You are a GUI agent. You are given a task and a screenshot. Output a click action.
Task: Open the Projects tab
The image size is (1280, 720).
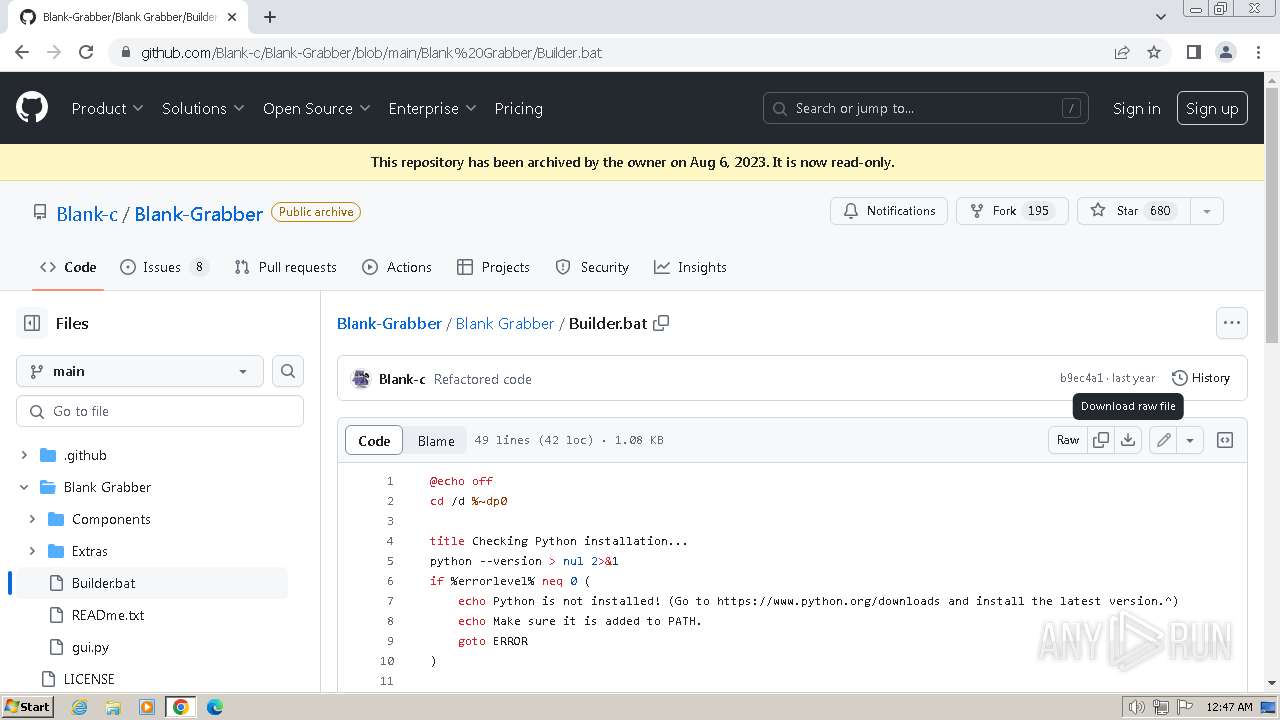click(493, 267)
